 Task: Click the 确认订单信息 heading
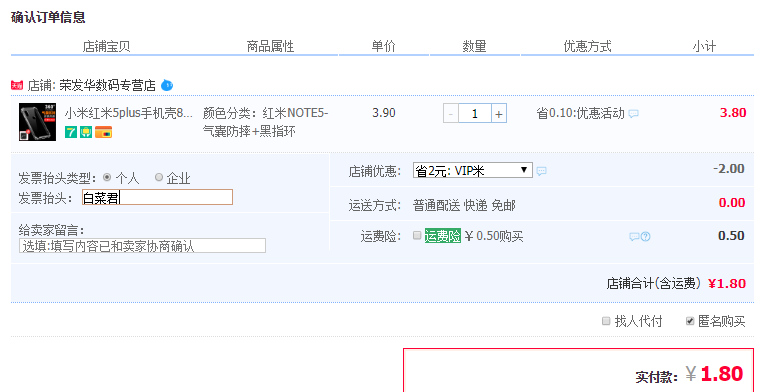click(x=48, y=18)
